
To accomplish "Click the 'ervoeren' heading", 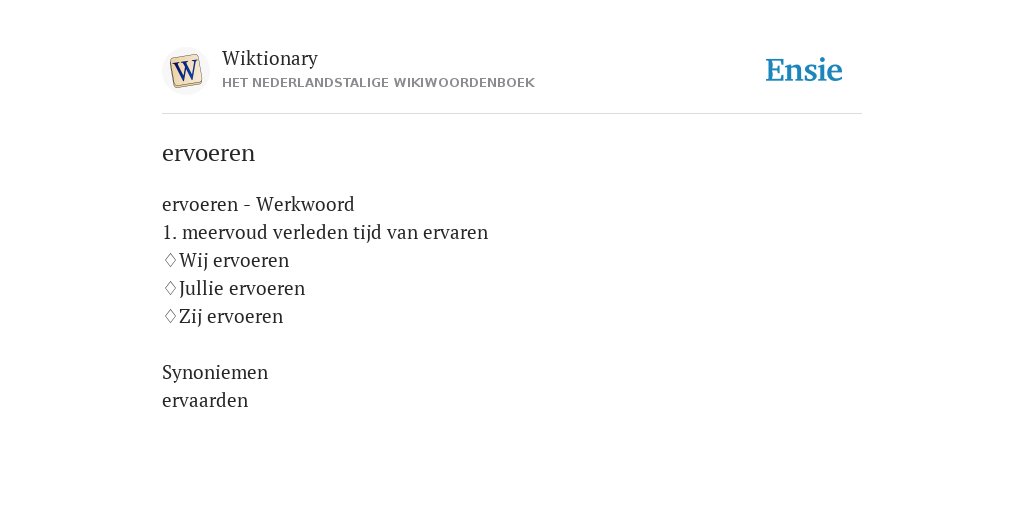I will pyautogui.click(x=208, y=153).
